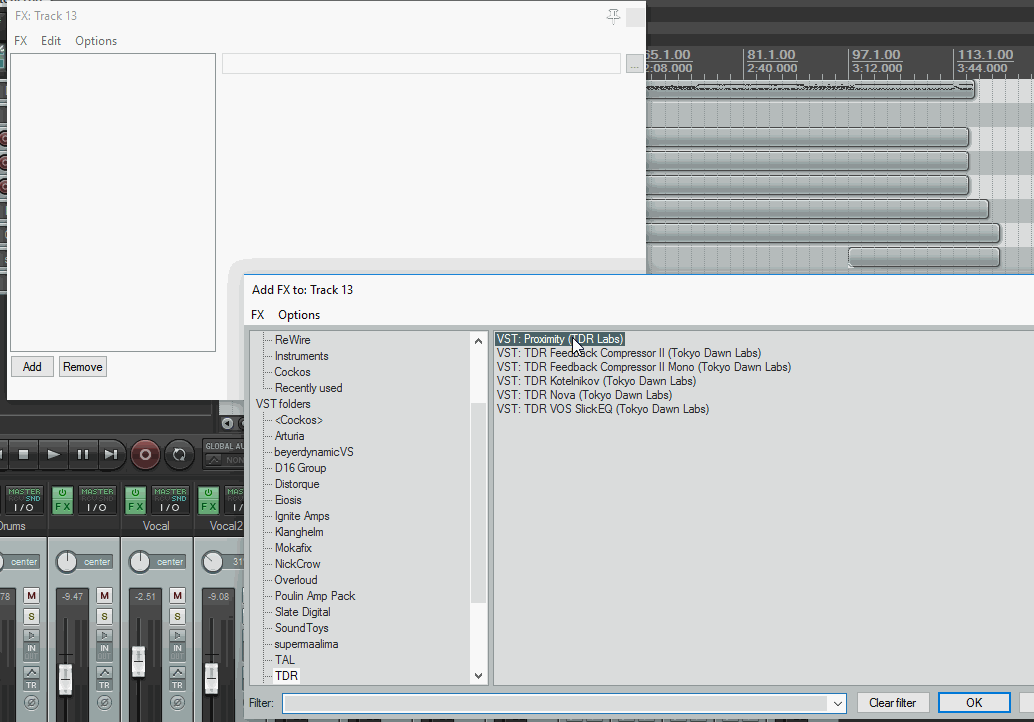Screen dimensions: 1034x722
Task: Click the folder tree scroll-up arrow
Action: pyautogui.click(x=479, y=341)
